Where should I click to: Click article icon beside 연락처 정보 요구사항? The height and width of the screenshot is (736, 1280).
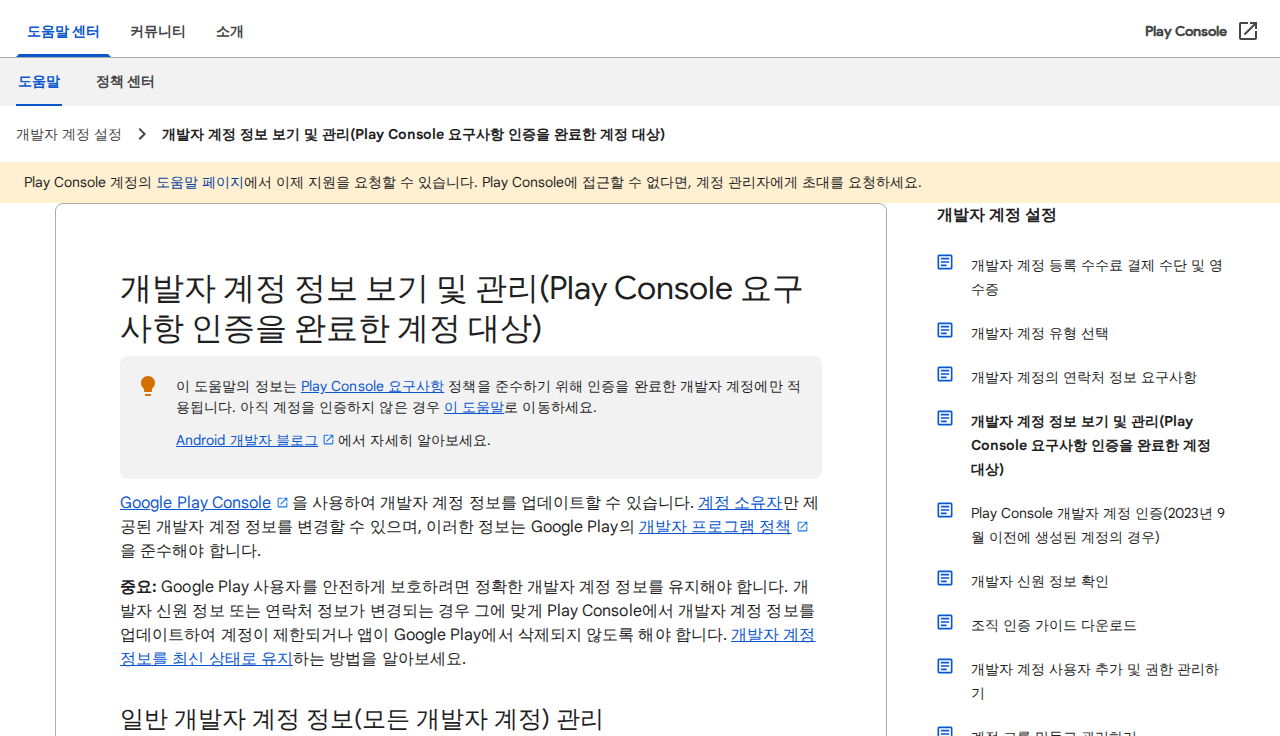(945, 374)
